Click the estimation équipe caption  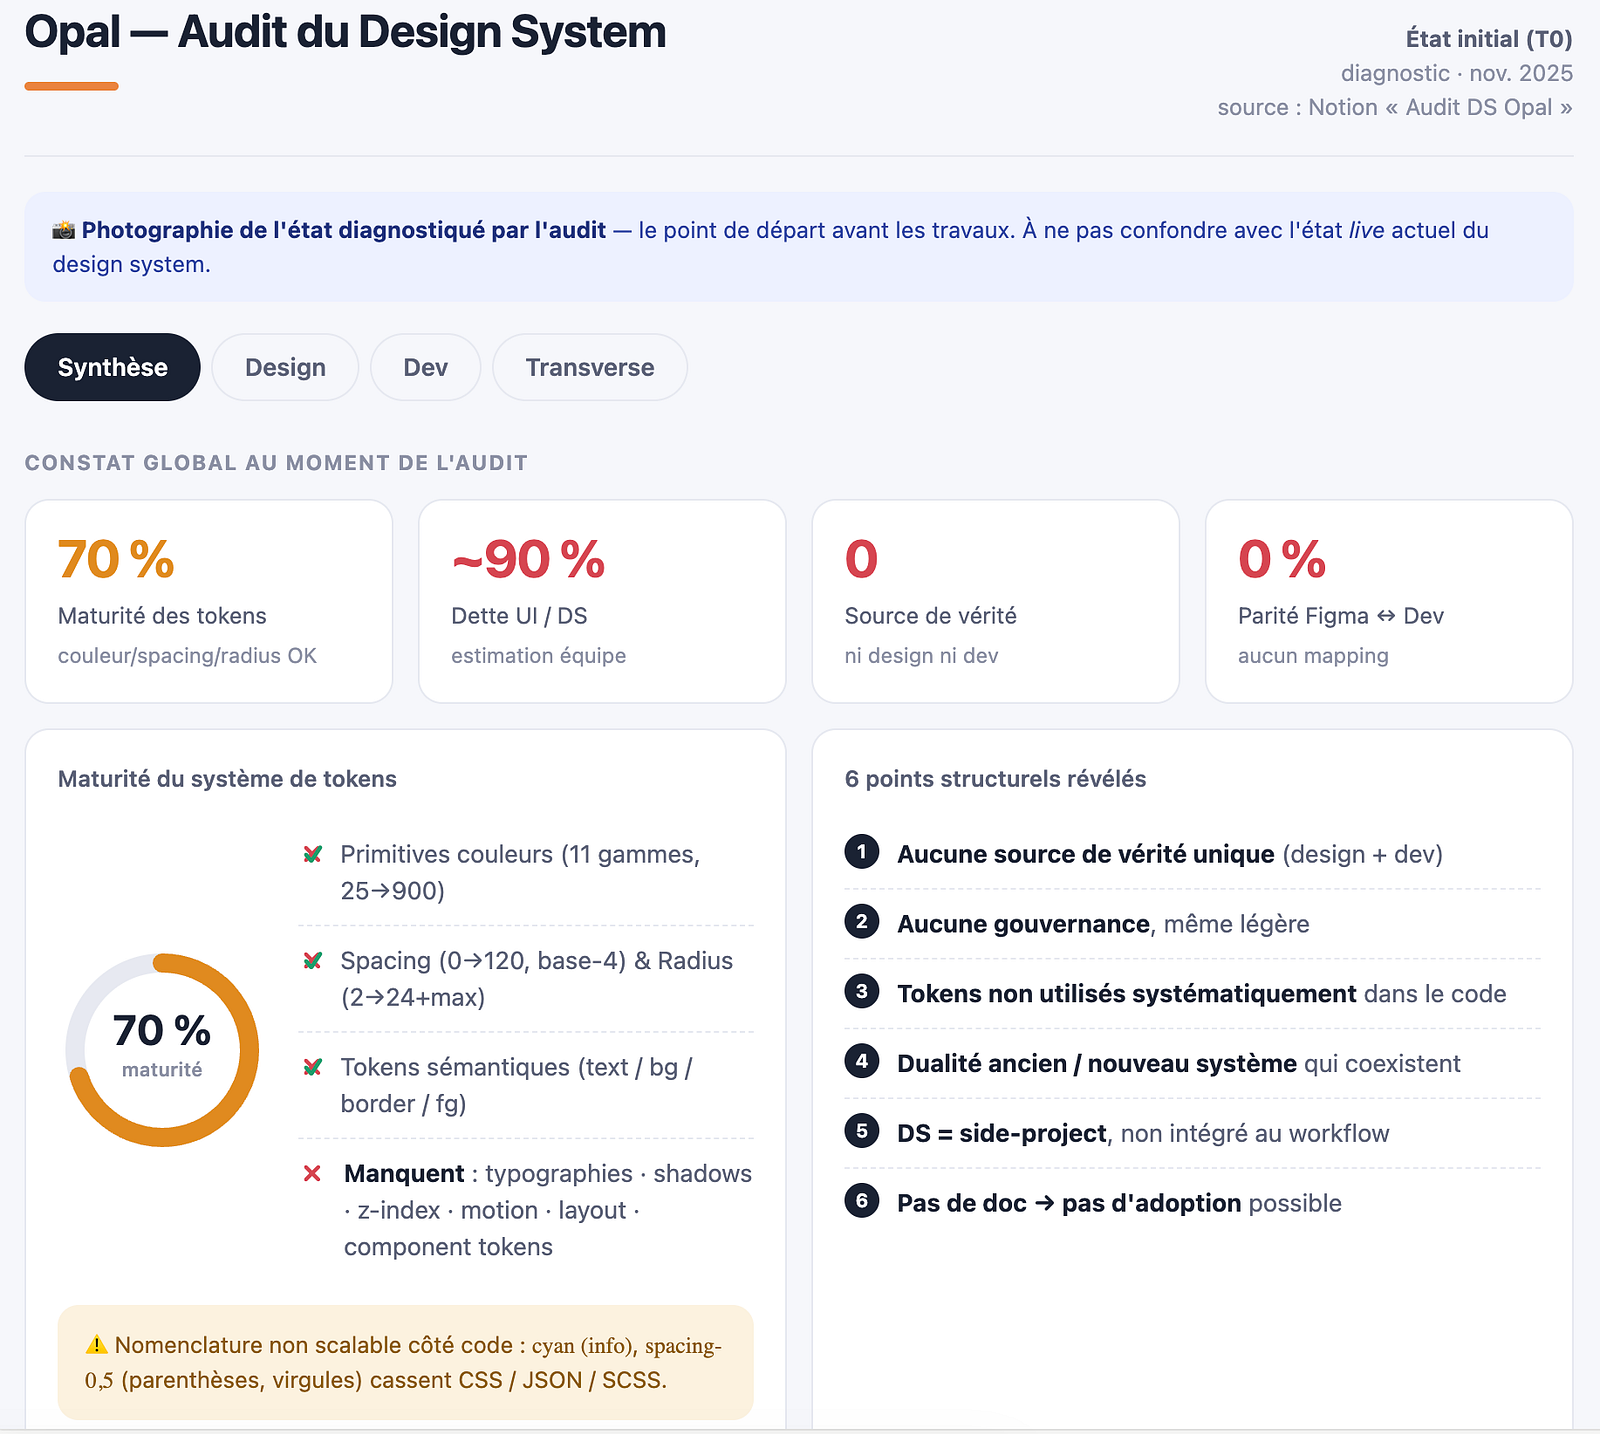pos(539,656)
